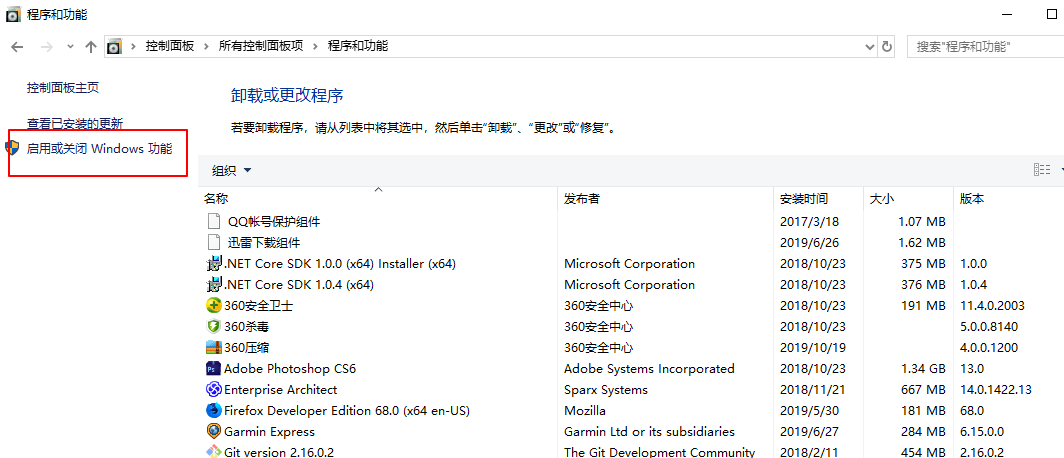Go to 控制面板主页 link
This screenshot has width=1064, height=458.
(x=63, y=88)
